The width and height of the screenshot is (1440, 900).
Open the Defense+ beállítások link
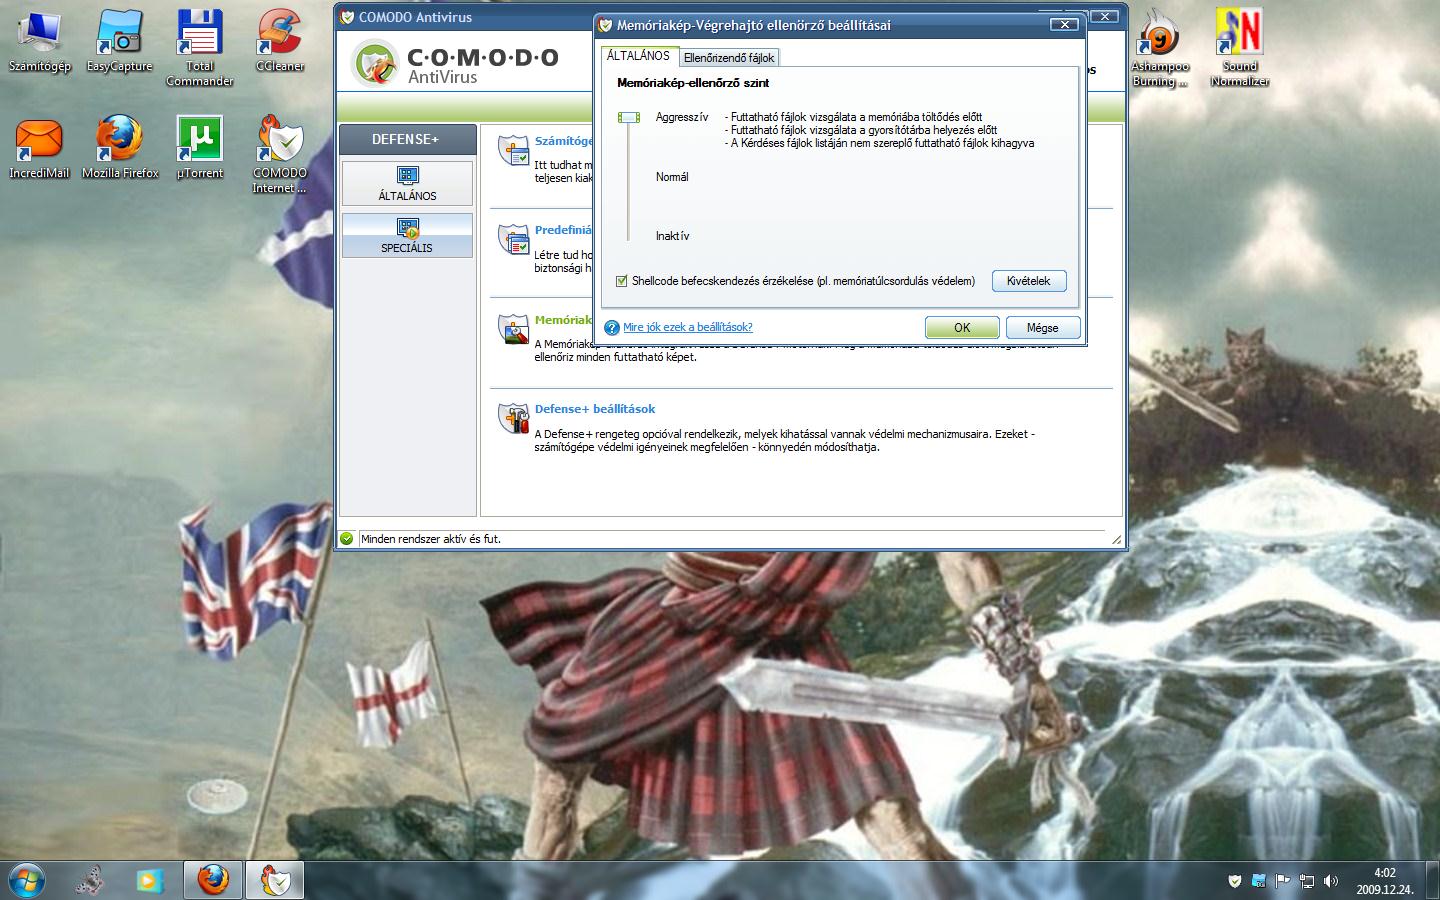click(x=595, y=409)
